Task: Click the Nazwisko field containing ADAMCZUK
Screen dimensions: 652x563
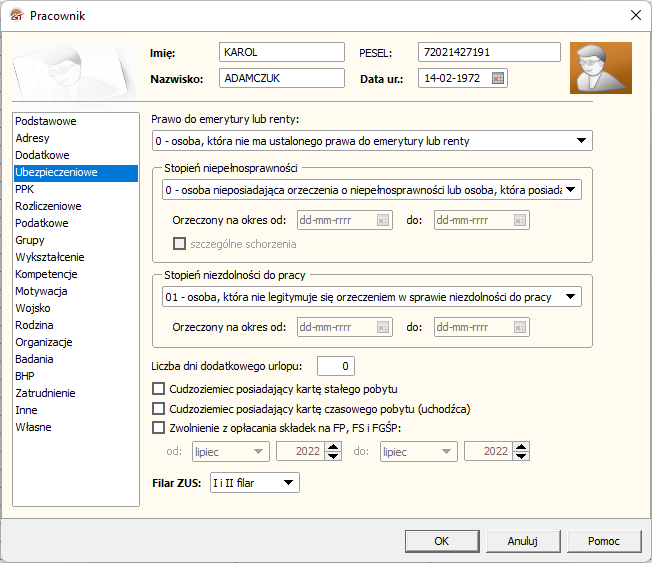Action: coord(282,78)
